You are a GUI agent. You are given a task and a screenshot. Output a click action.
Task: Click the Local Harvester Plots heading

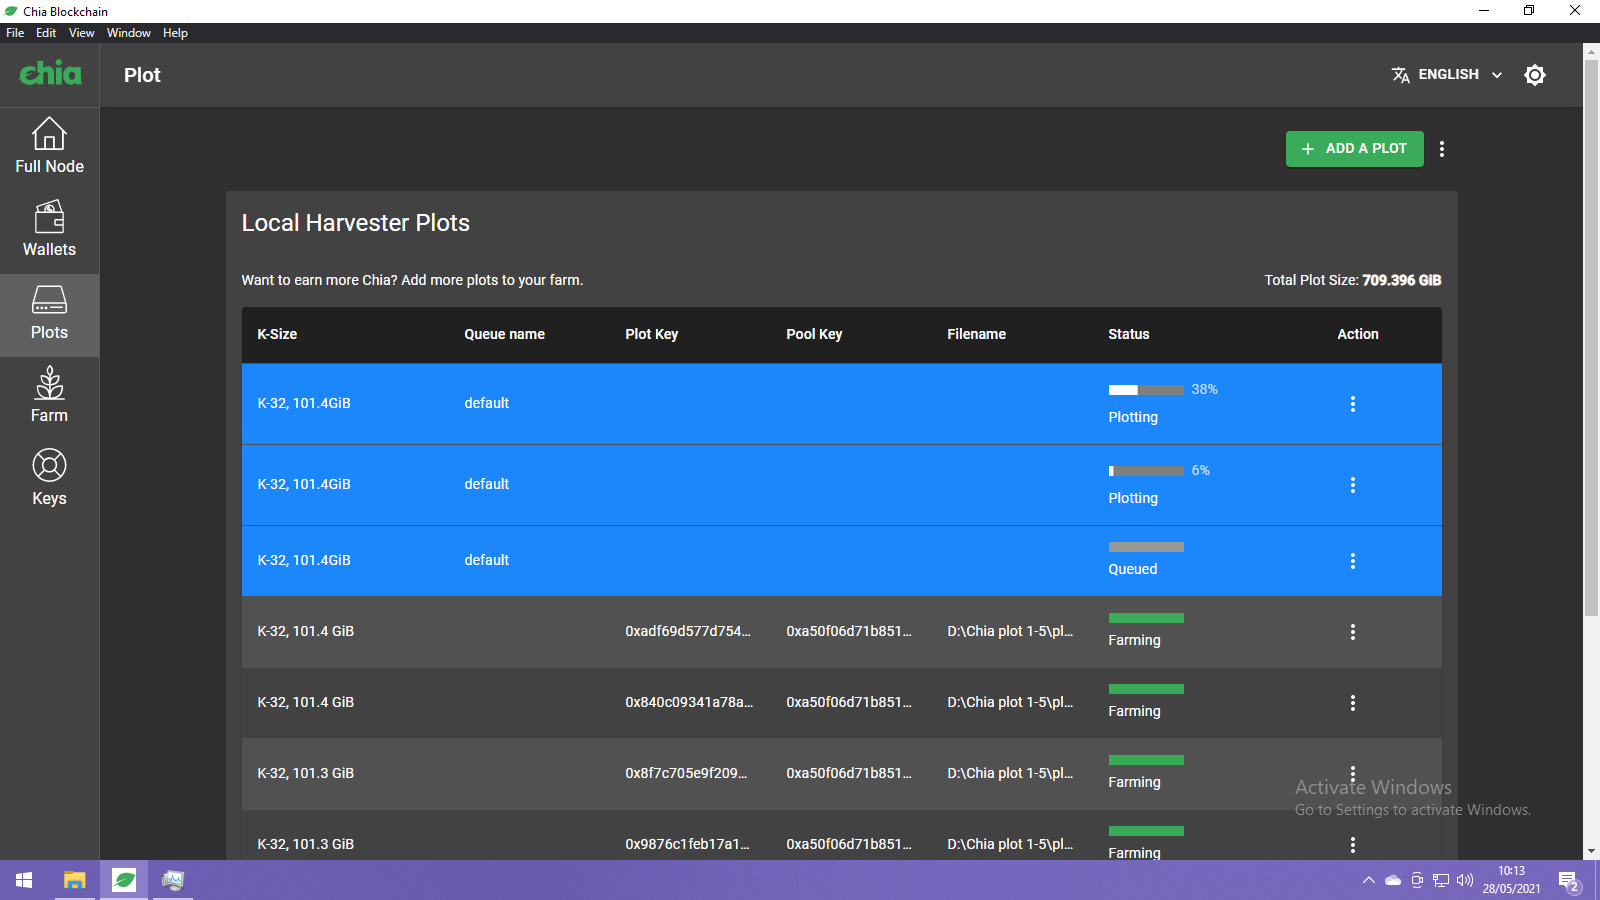(x=355, y=223)
